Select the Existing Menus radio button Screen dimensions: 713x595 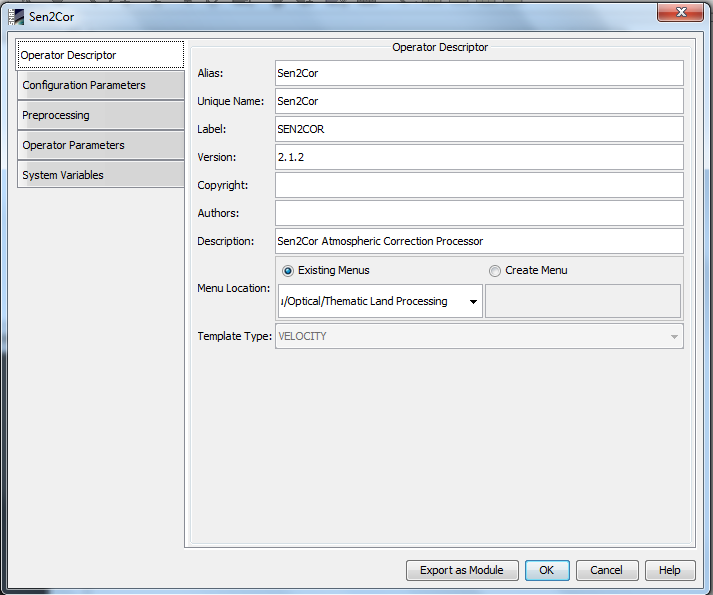click(289, 271)
